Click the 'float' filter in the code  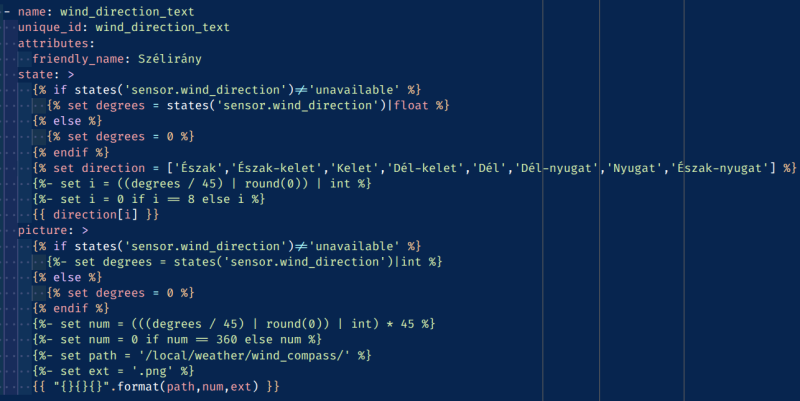412,105
